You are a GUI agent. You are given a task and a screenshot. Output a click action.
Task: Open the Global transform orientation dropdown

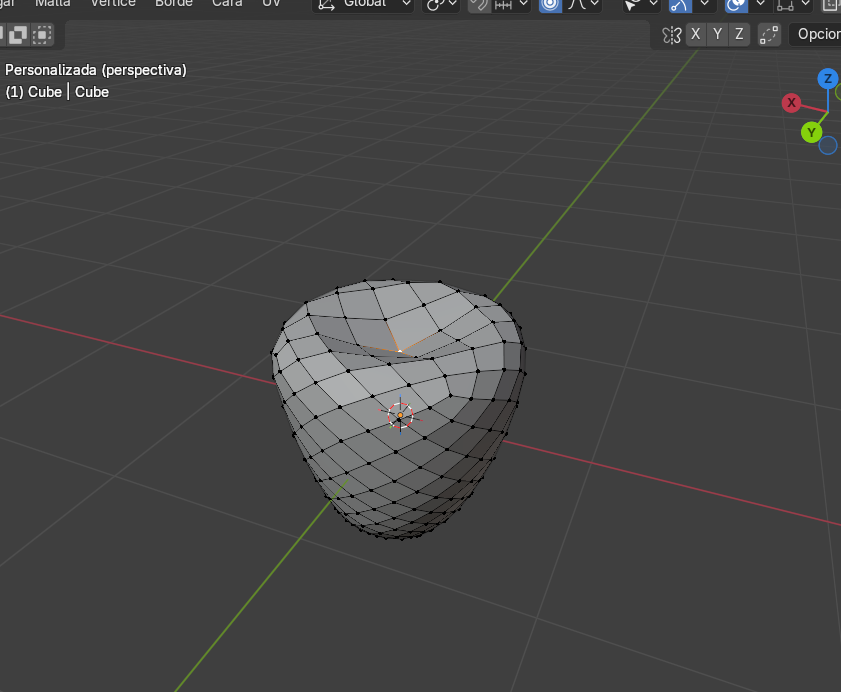click(364, 3)
